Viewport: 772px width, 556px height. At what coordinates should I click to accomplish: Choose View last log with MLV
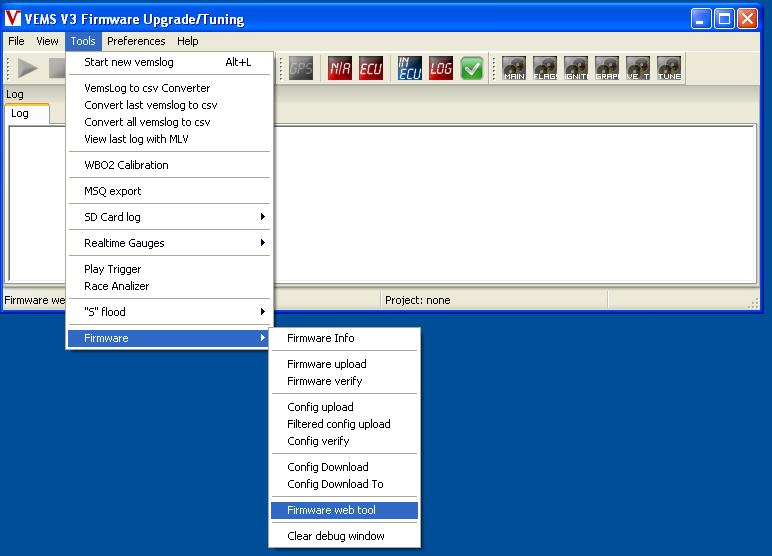point(169,139)
